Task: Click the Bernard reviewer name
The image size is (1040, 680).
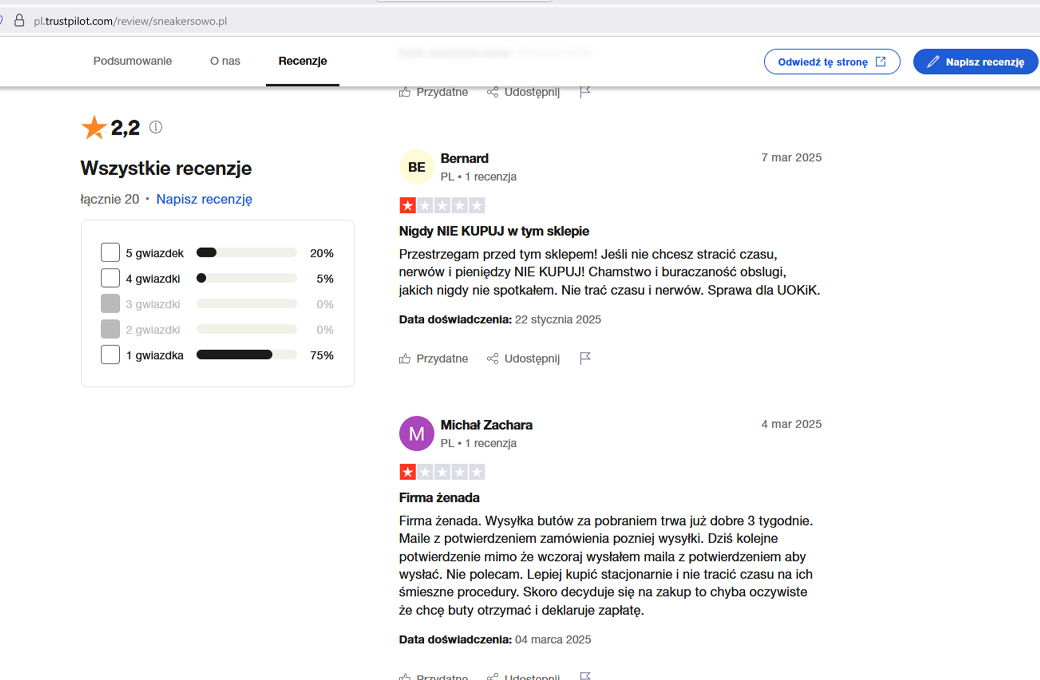Action: [x=464, y=159]
